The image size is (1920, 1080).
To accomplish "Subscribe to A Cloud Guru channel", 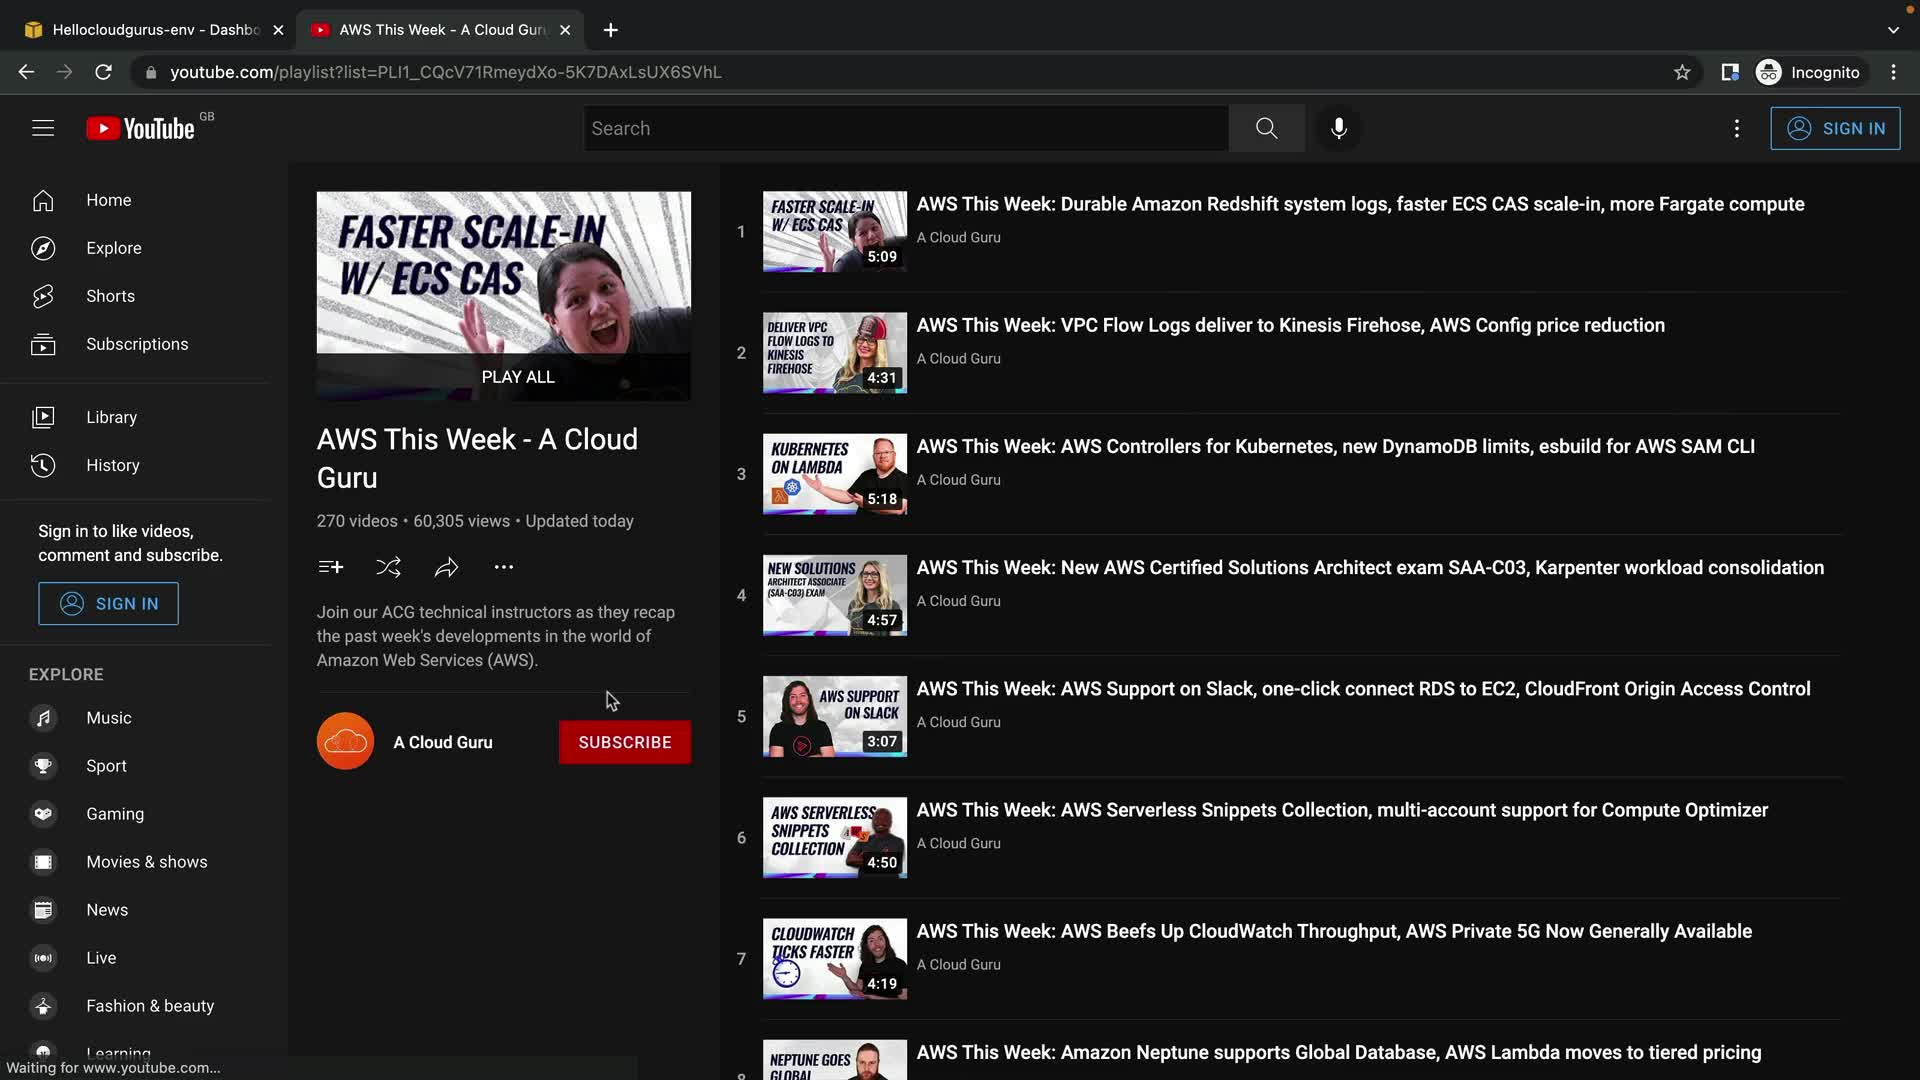I will click(x=624, y=742).
